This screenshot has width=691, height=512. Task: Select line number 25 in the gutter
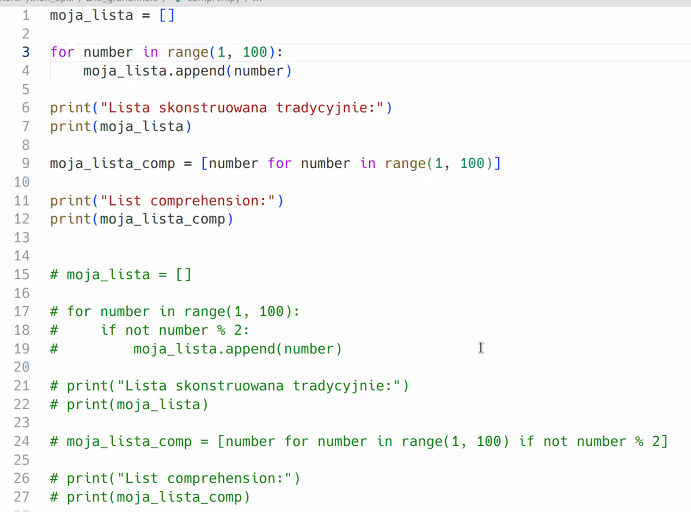22,460
